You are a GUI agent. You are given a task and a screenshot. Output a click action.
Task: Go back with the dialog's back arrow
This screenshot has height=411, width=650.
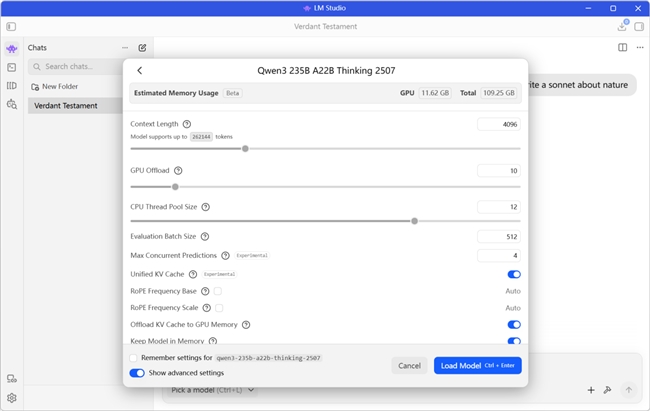139,70
